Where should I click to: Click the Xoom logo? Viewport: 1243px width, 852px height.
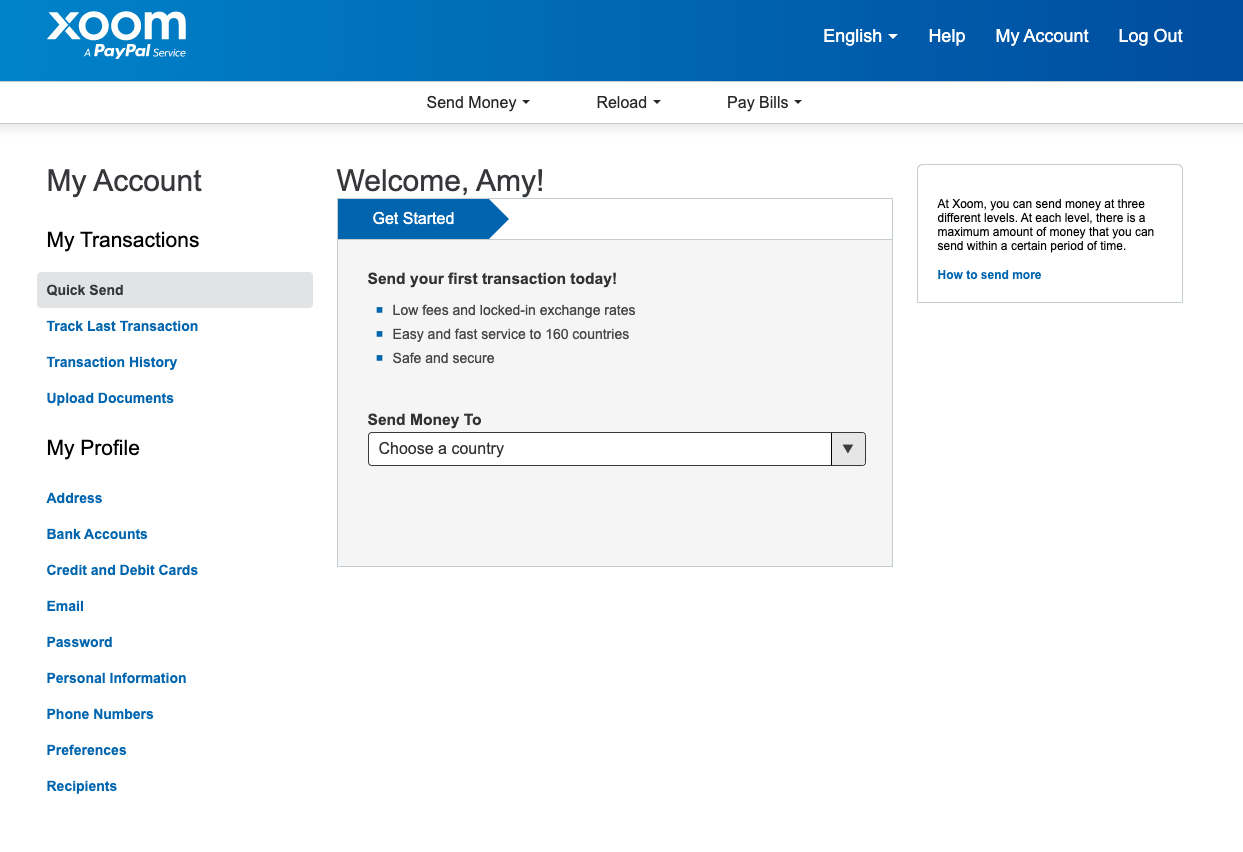[116, 33]
